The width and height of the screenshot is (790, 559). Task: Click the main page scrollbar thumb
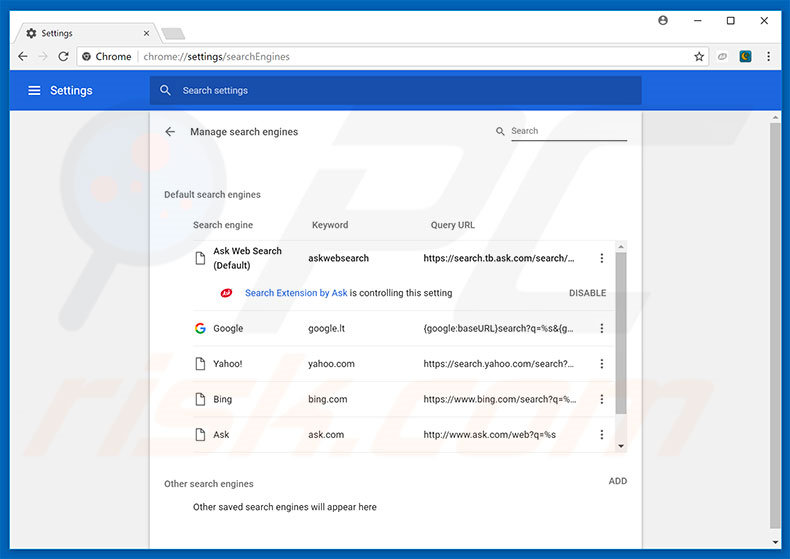click(x=775, y=325)
